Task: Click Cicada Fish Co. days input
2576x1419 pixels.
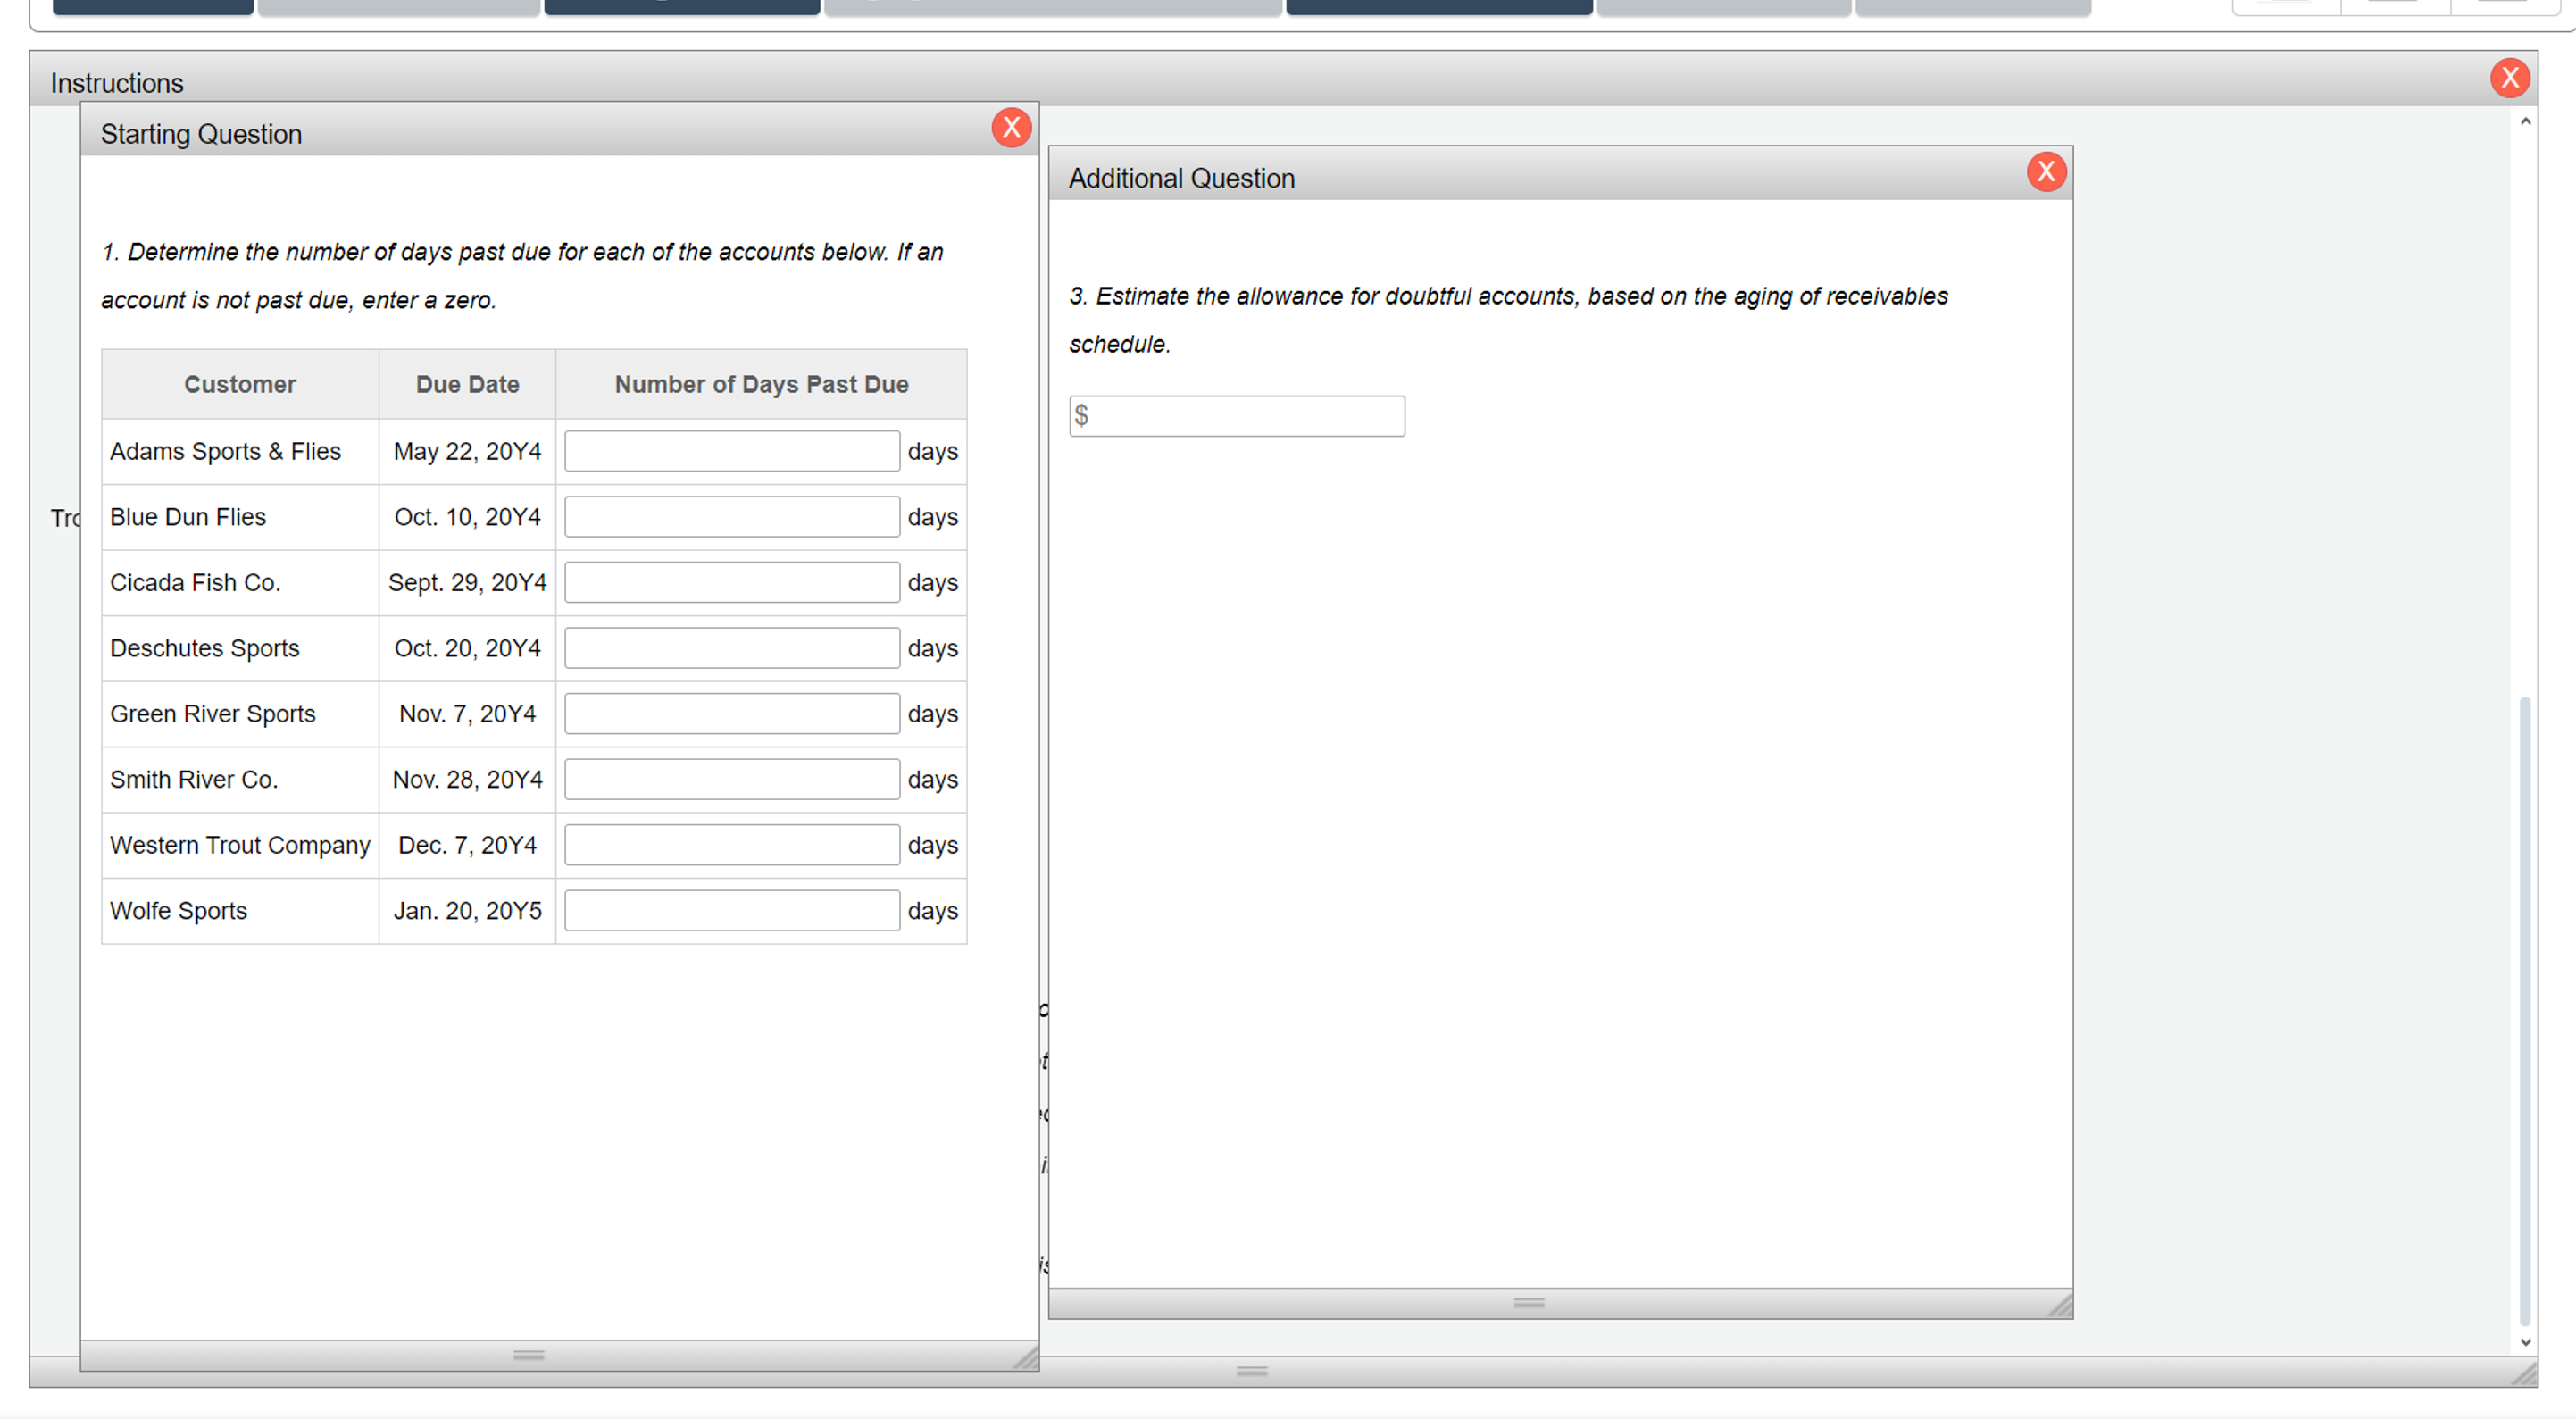Action: [731, 583]
